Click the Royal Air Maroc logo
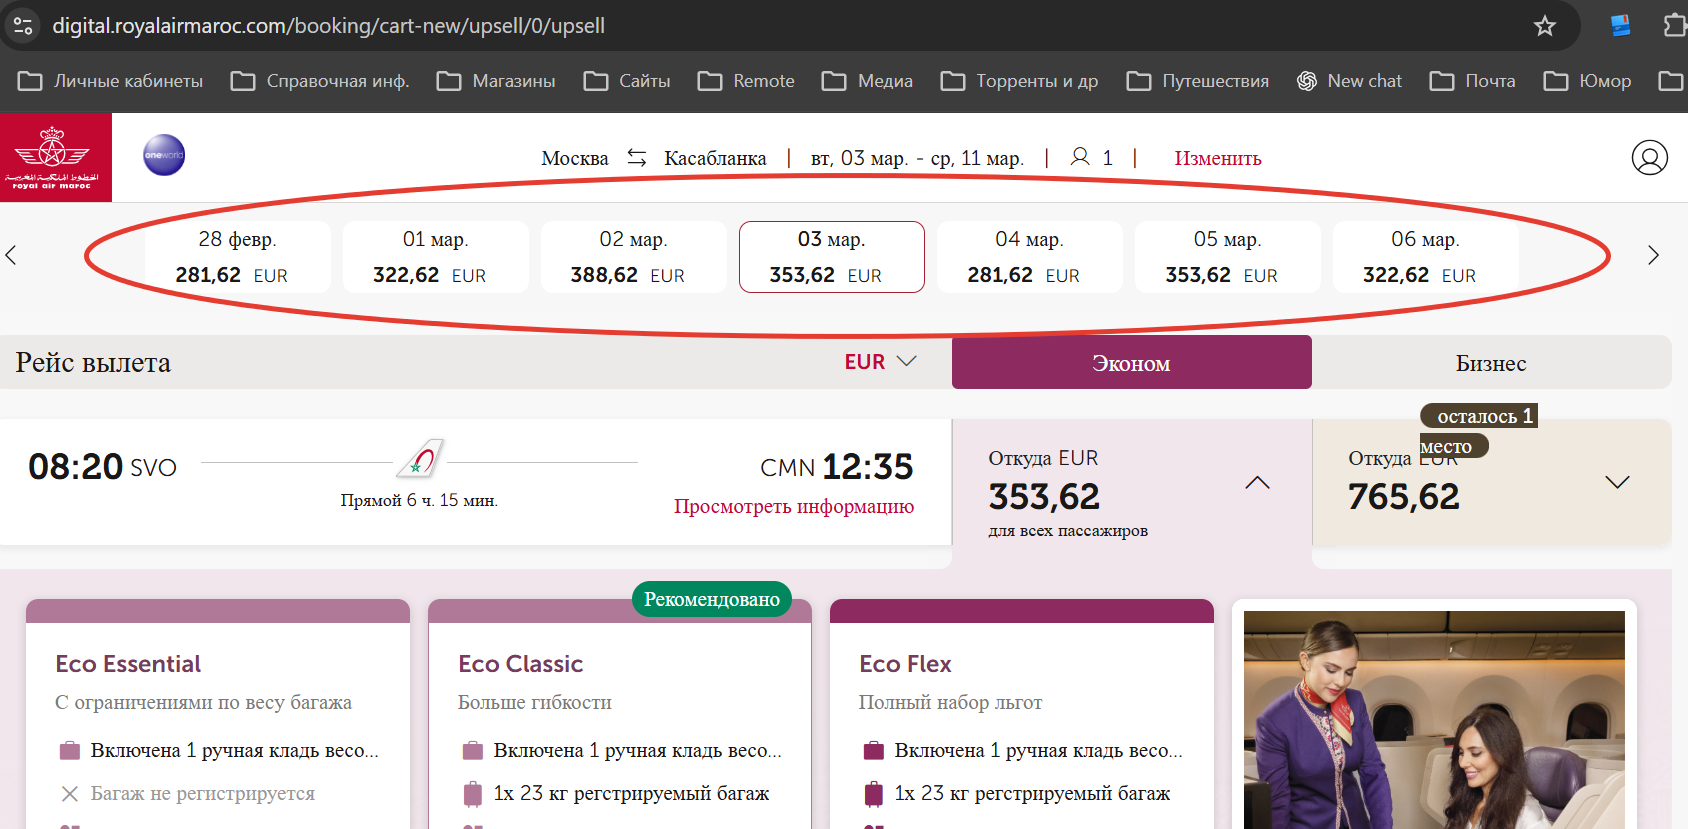 click(55, 158)
